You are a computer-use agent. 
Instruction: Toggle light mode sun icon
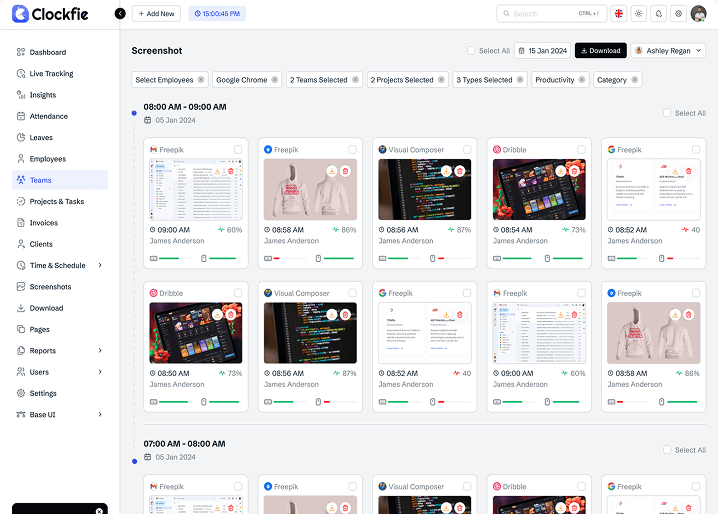pos(638,14)
